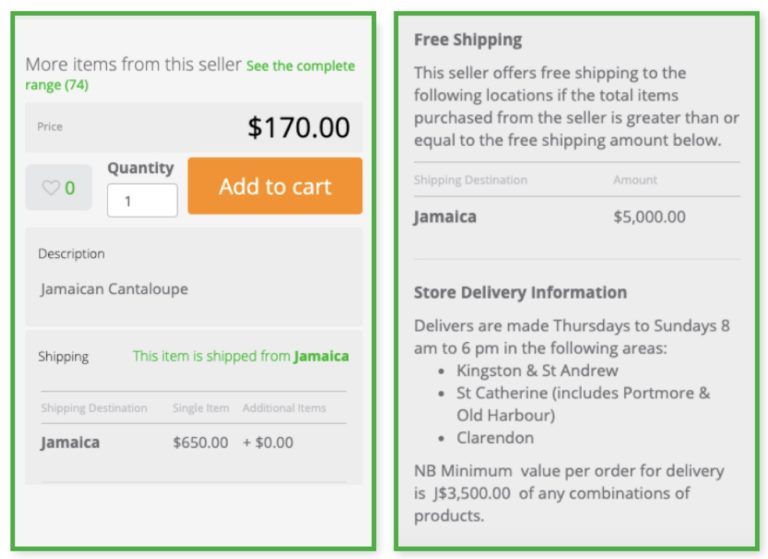The height and width of the screenshot is (559, 768).
Task: Click the $170.00 price value
Action: 299,127
